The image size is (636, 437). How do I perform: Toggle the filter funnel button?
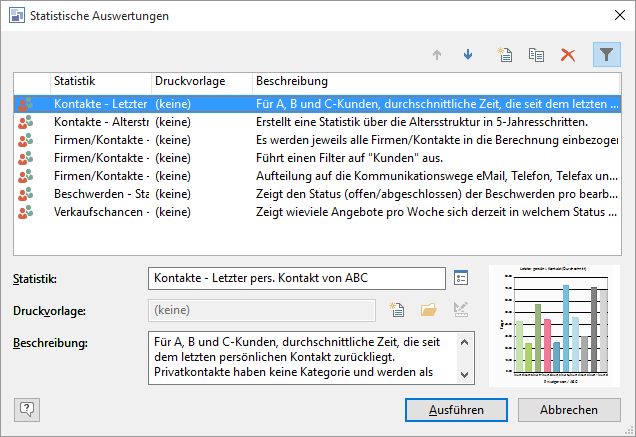pos(606,54)
